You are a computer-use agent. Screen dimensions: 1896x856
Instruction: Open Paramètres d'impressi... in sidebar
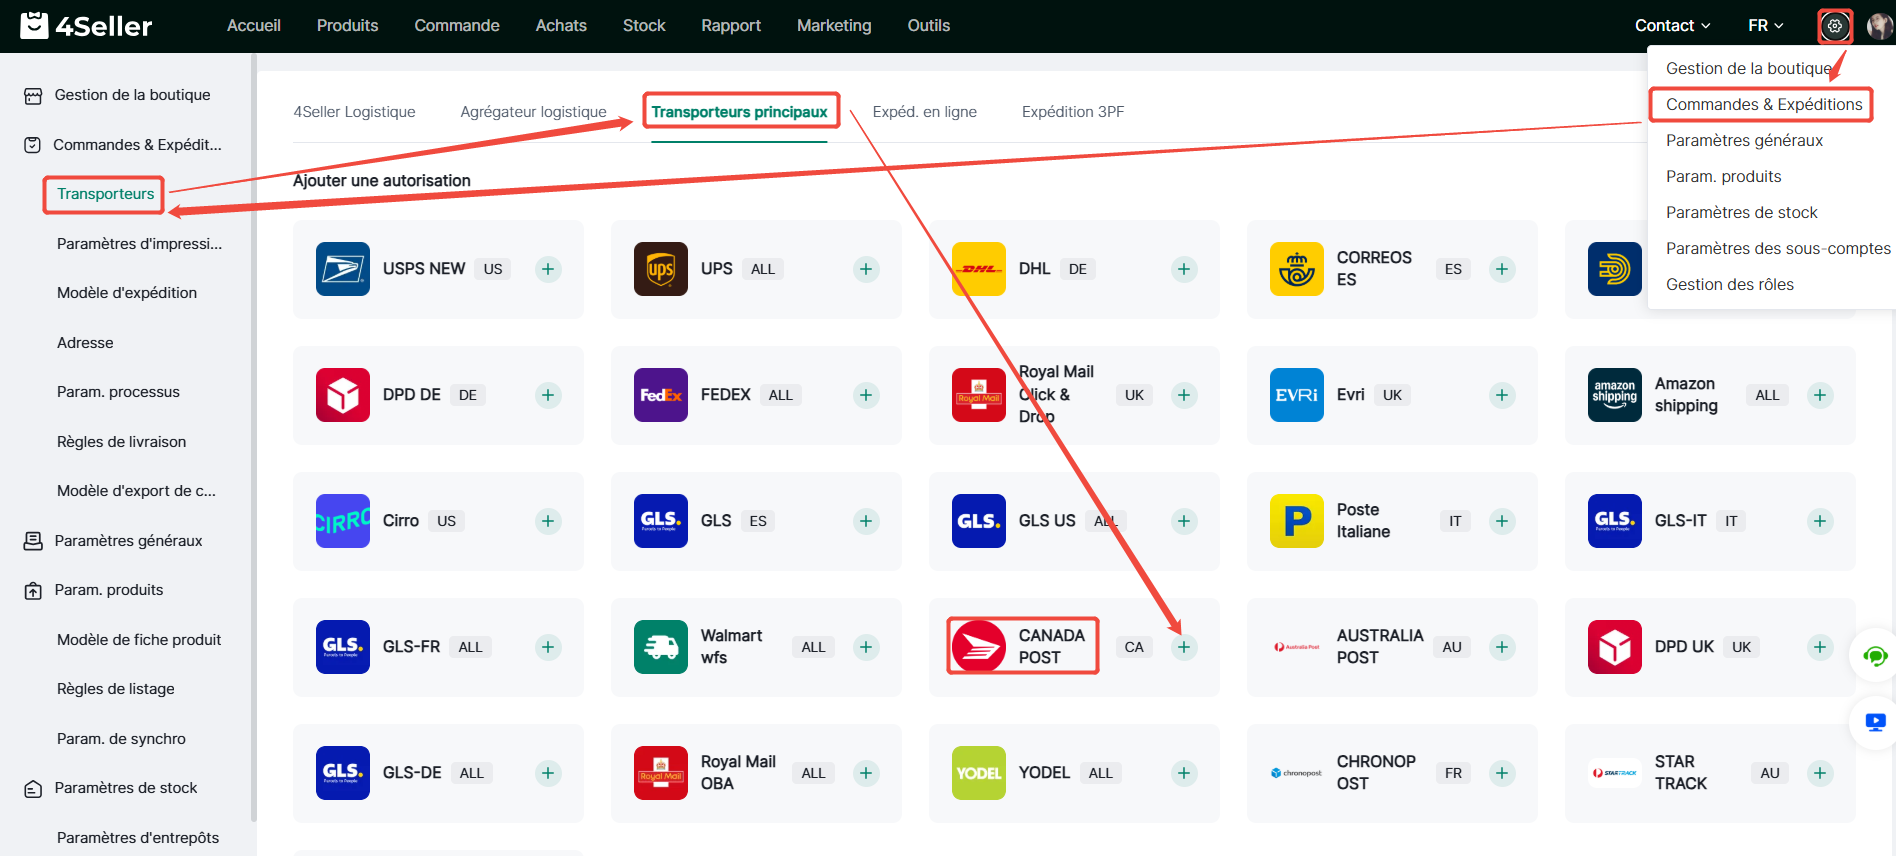139,244
